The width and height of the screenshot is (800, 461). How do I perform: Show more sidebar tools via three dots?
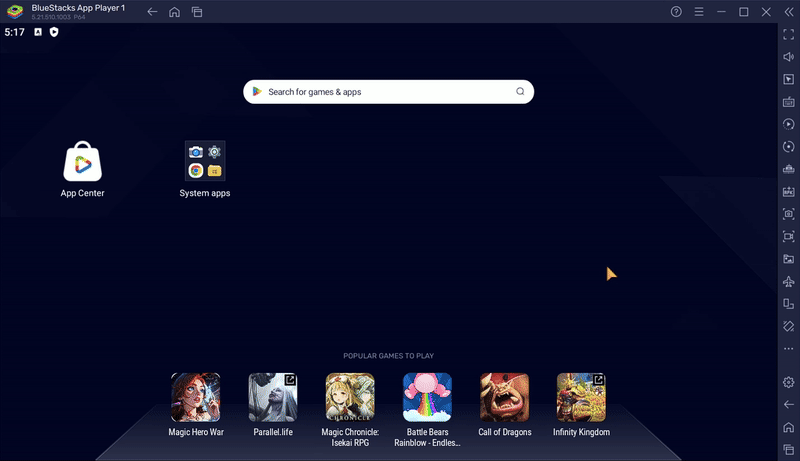(x=788, y=349)
